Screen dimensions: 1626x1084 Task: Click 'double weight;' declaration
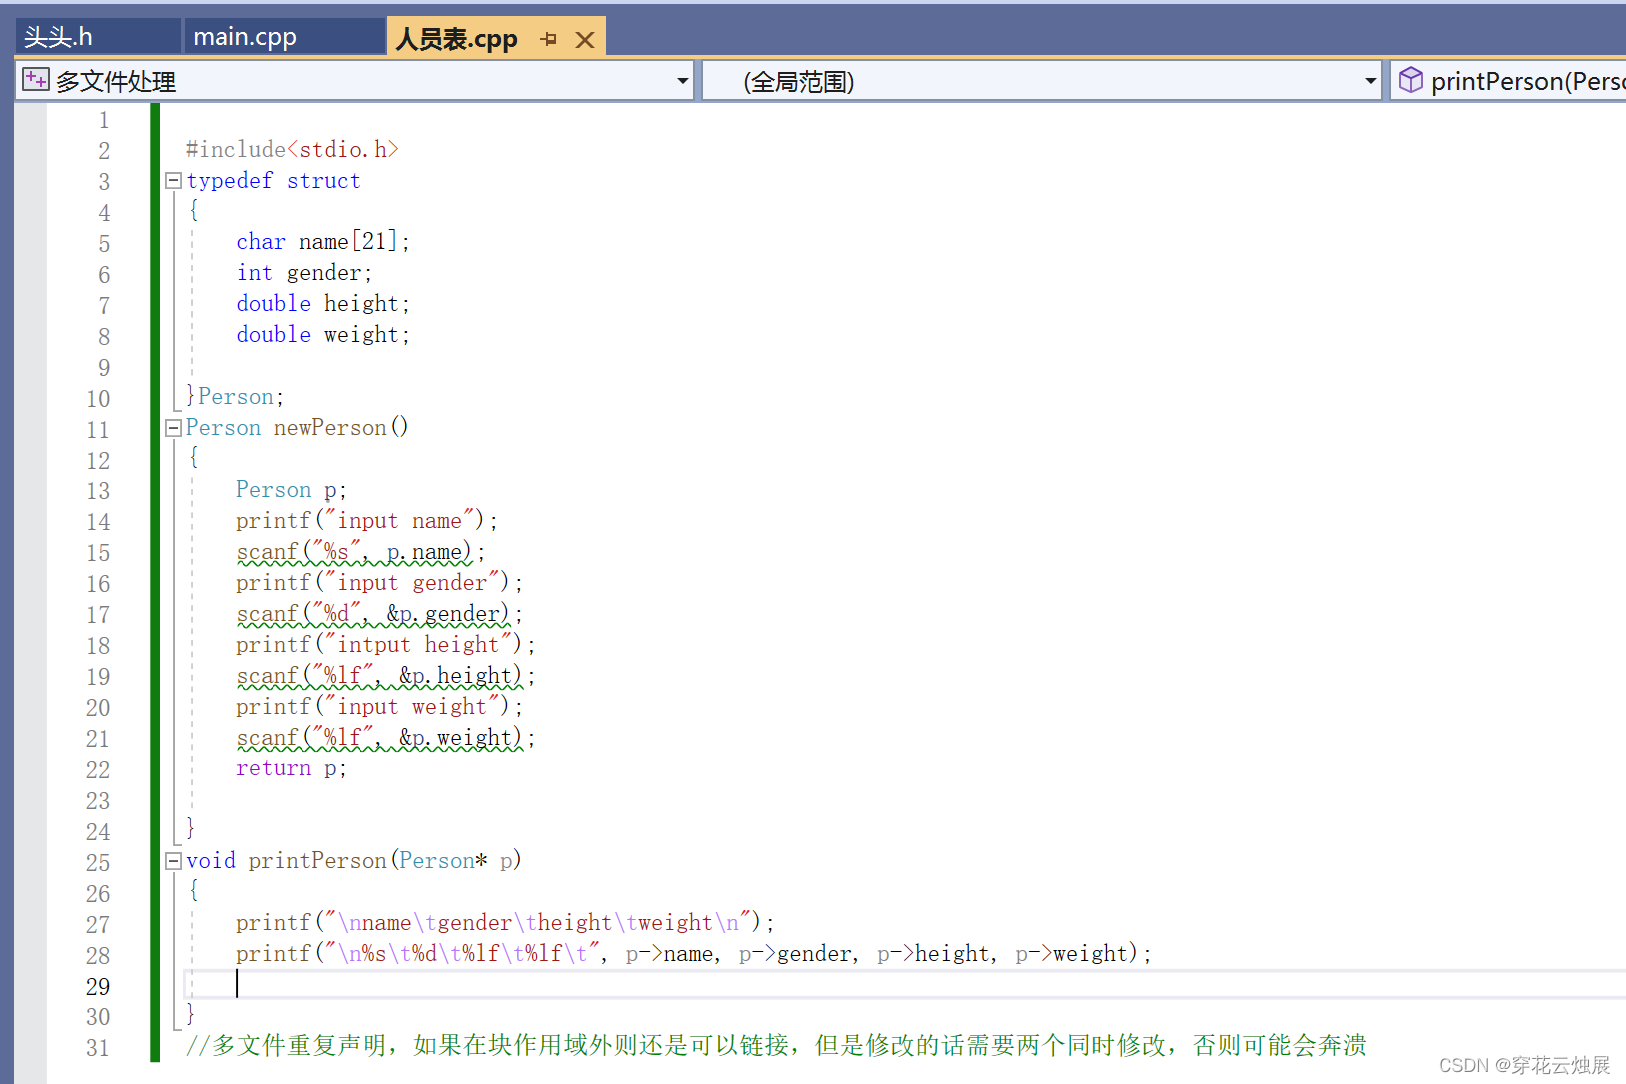coord(323,335)
